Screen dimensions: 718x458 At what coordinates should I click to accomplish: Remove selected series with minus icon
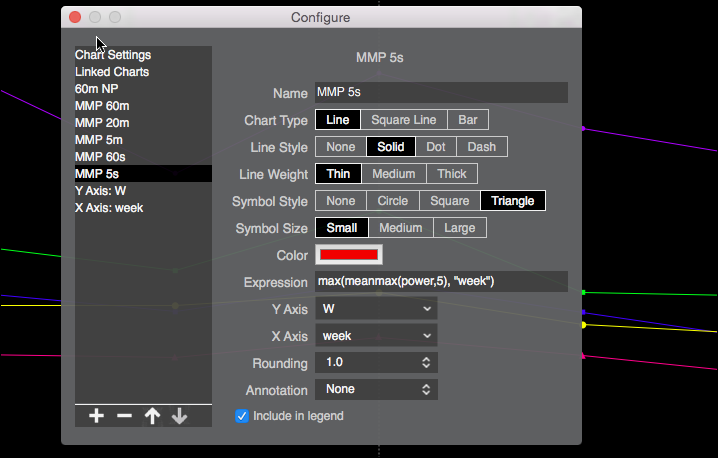point(124,416)
